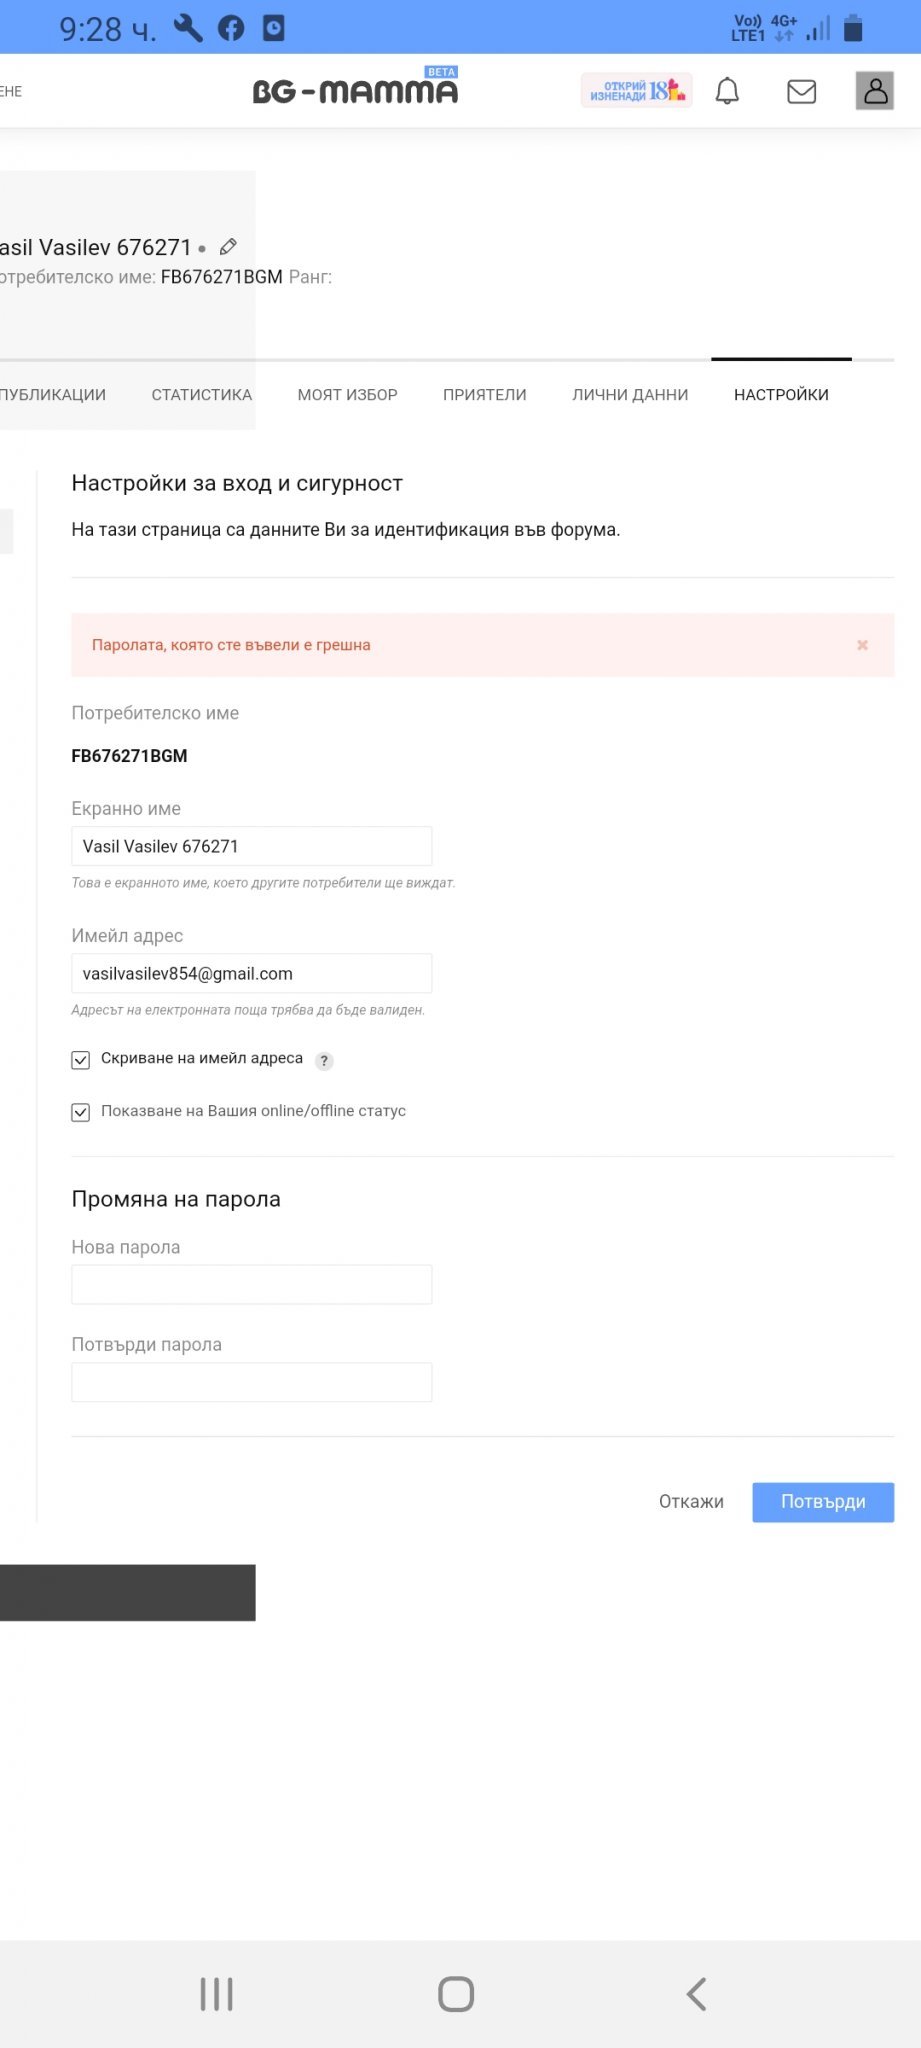
Task: Dismiss the wrong password error message
Action: coord(862,645)
